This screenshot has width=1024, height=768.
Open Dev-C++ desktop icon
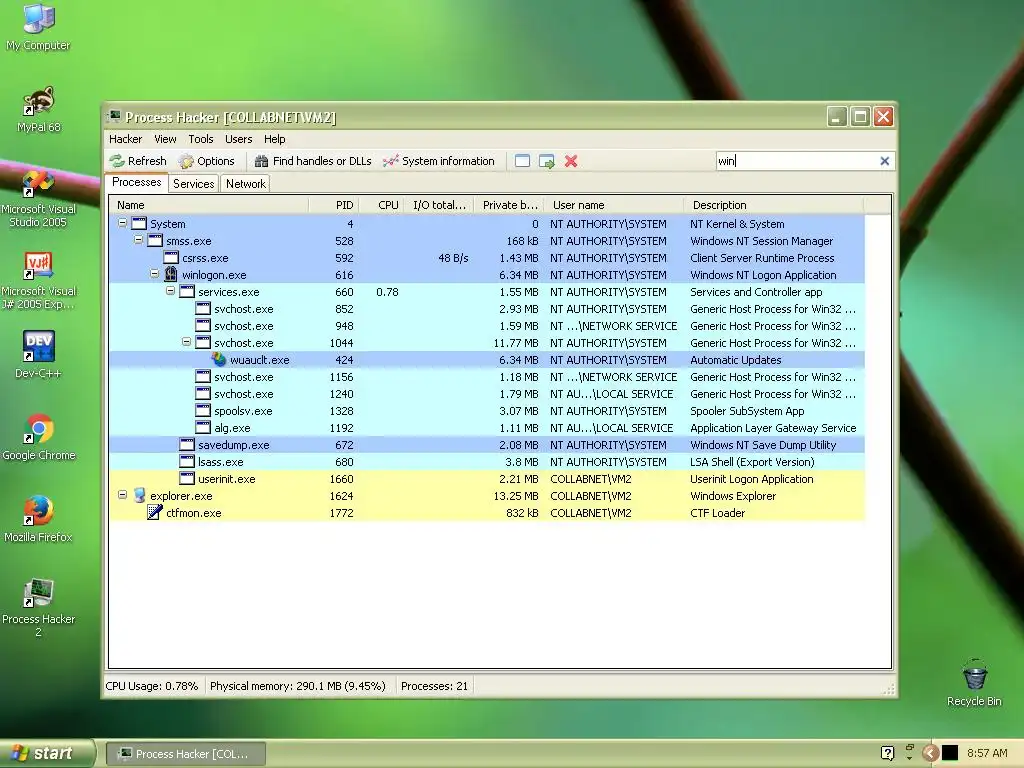[x=38, y=355]
